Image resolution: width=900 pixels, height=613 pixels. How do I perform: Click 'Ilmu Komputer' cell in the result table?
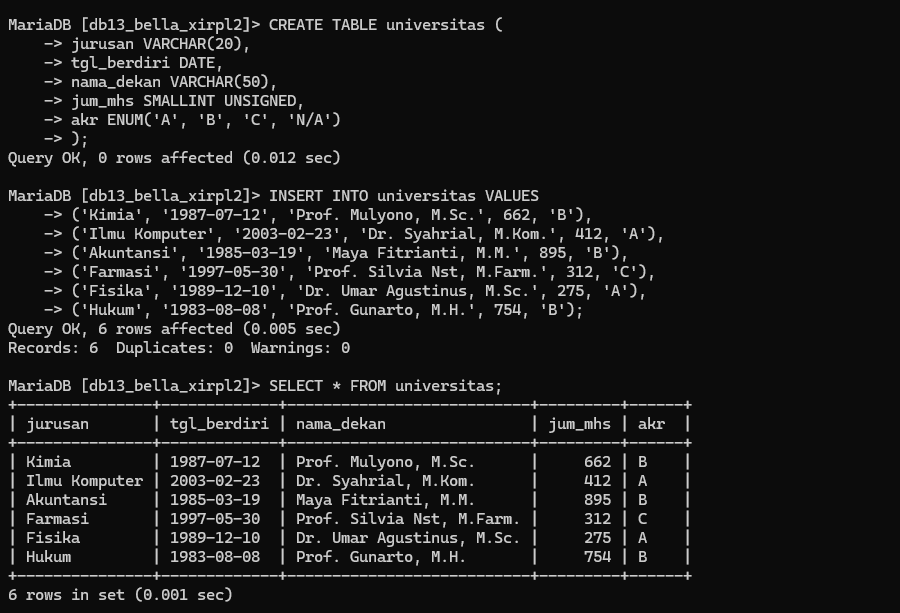[84, 481]
